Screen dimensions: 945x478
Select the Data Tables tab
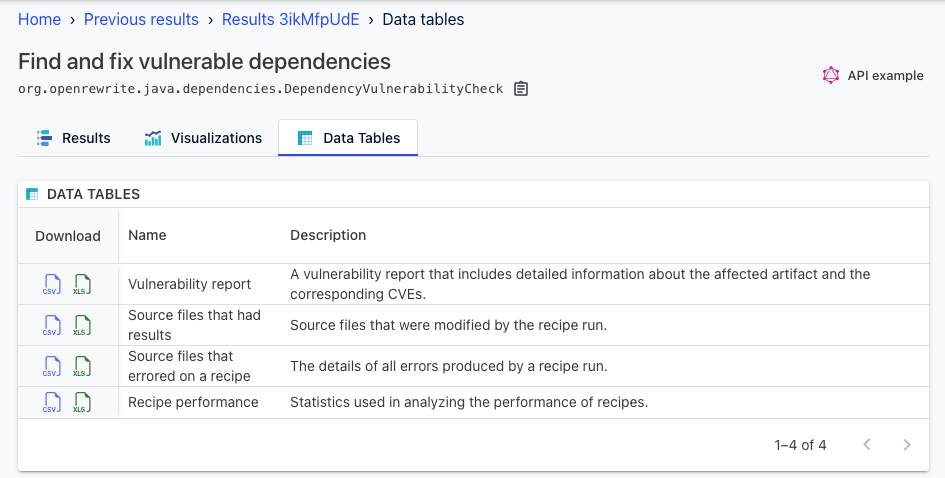click(x=348, y=138)
